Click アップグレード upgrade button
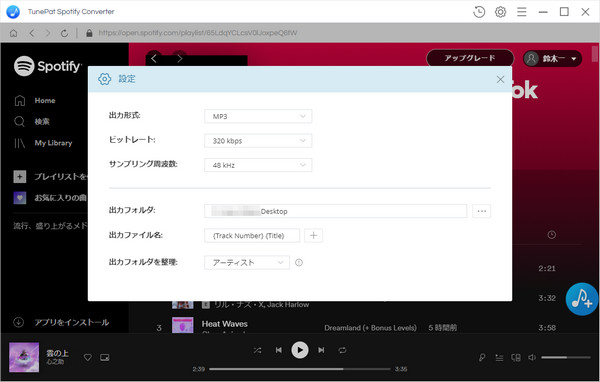The width and height of the screenshot is (600, 382). pyautogui.click(x=470, y=58)
